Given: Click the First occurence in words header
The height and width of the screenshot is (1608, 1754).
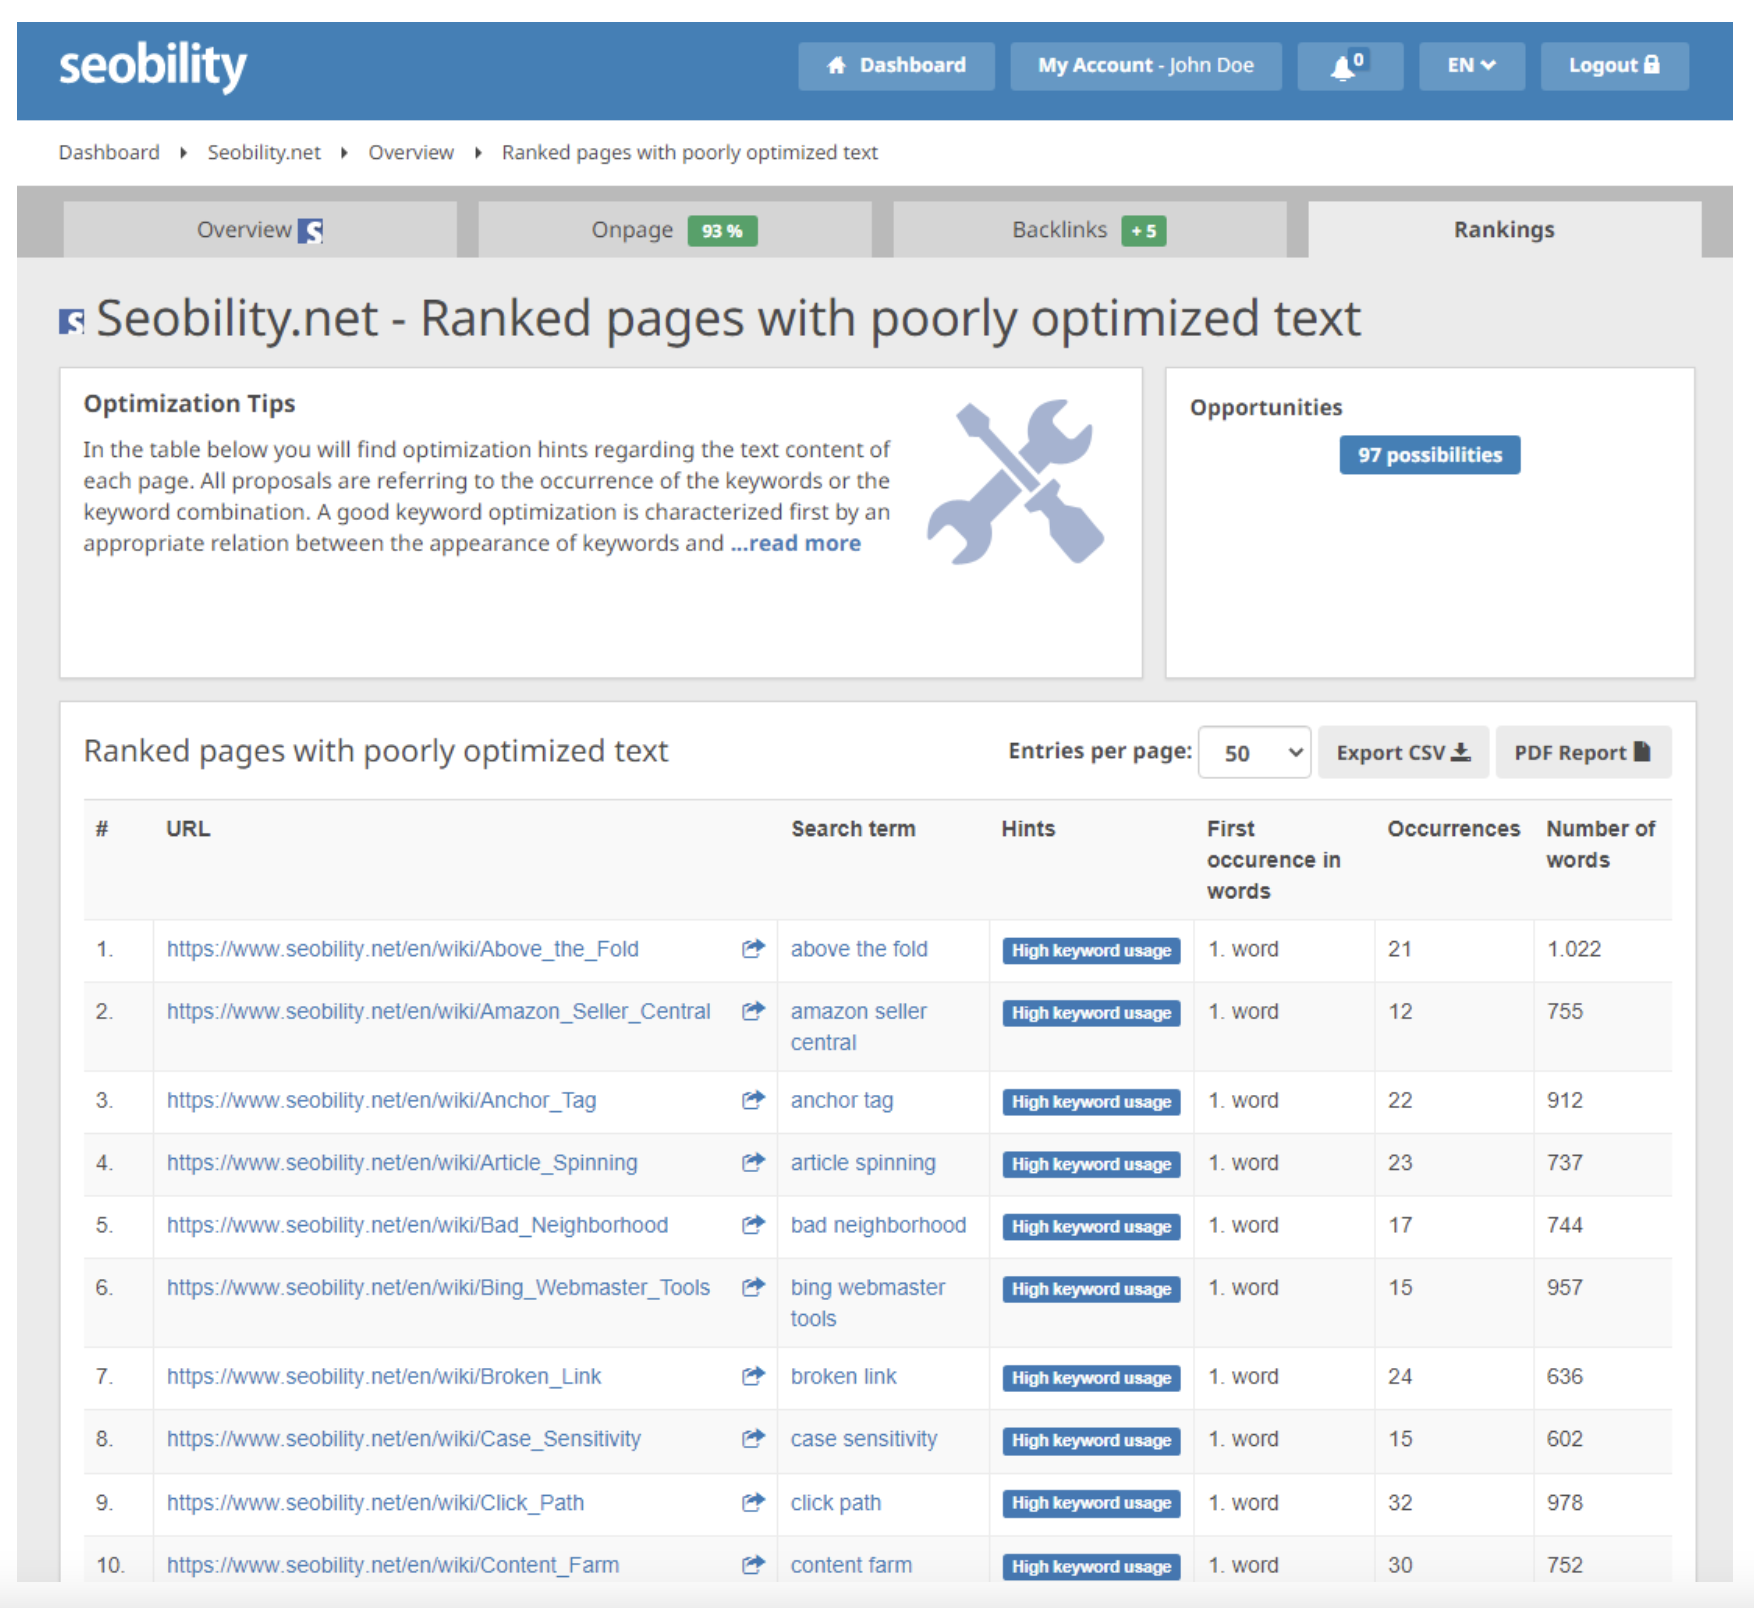Looking at the screenshot, I should 1273,860.
